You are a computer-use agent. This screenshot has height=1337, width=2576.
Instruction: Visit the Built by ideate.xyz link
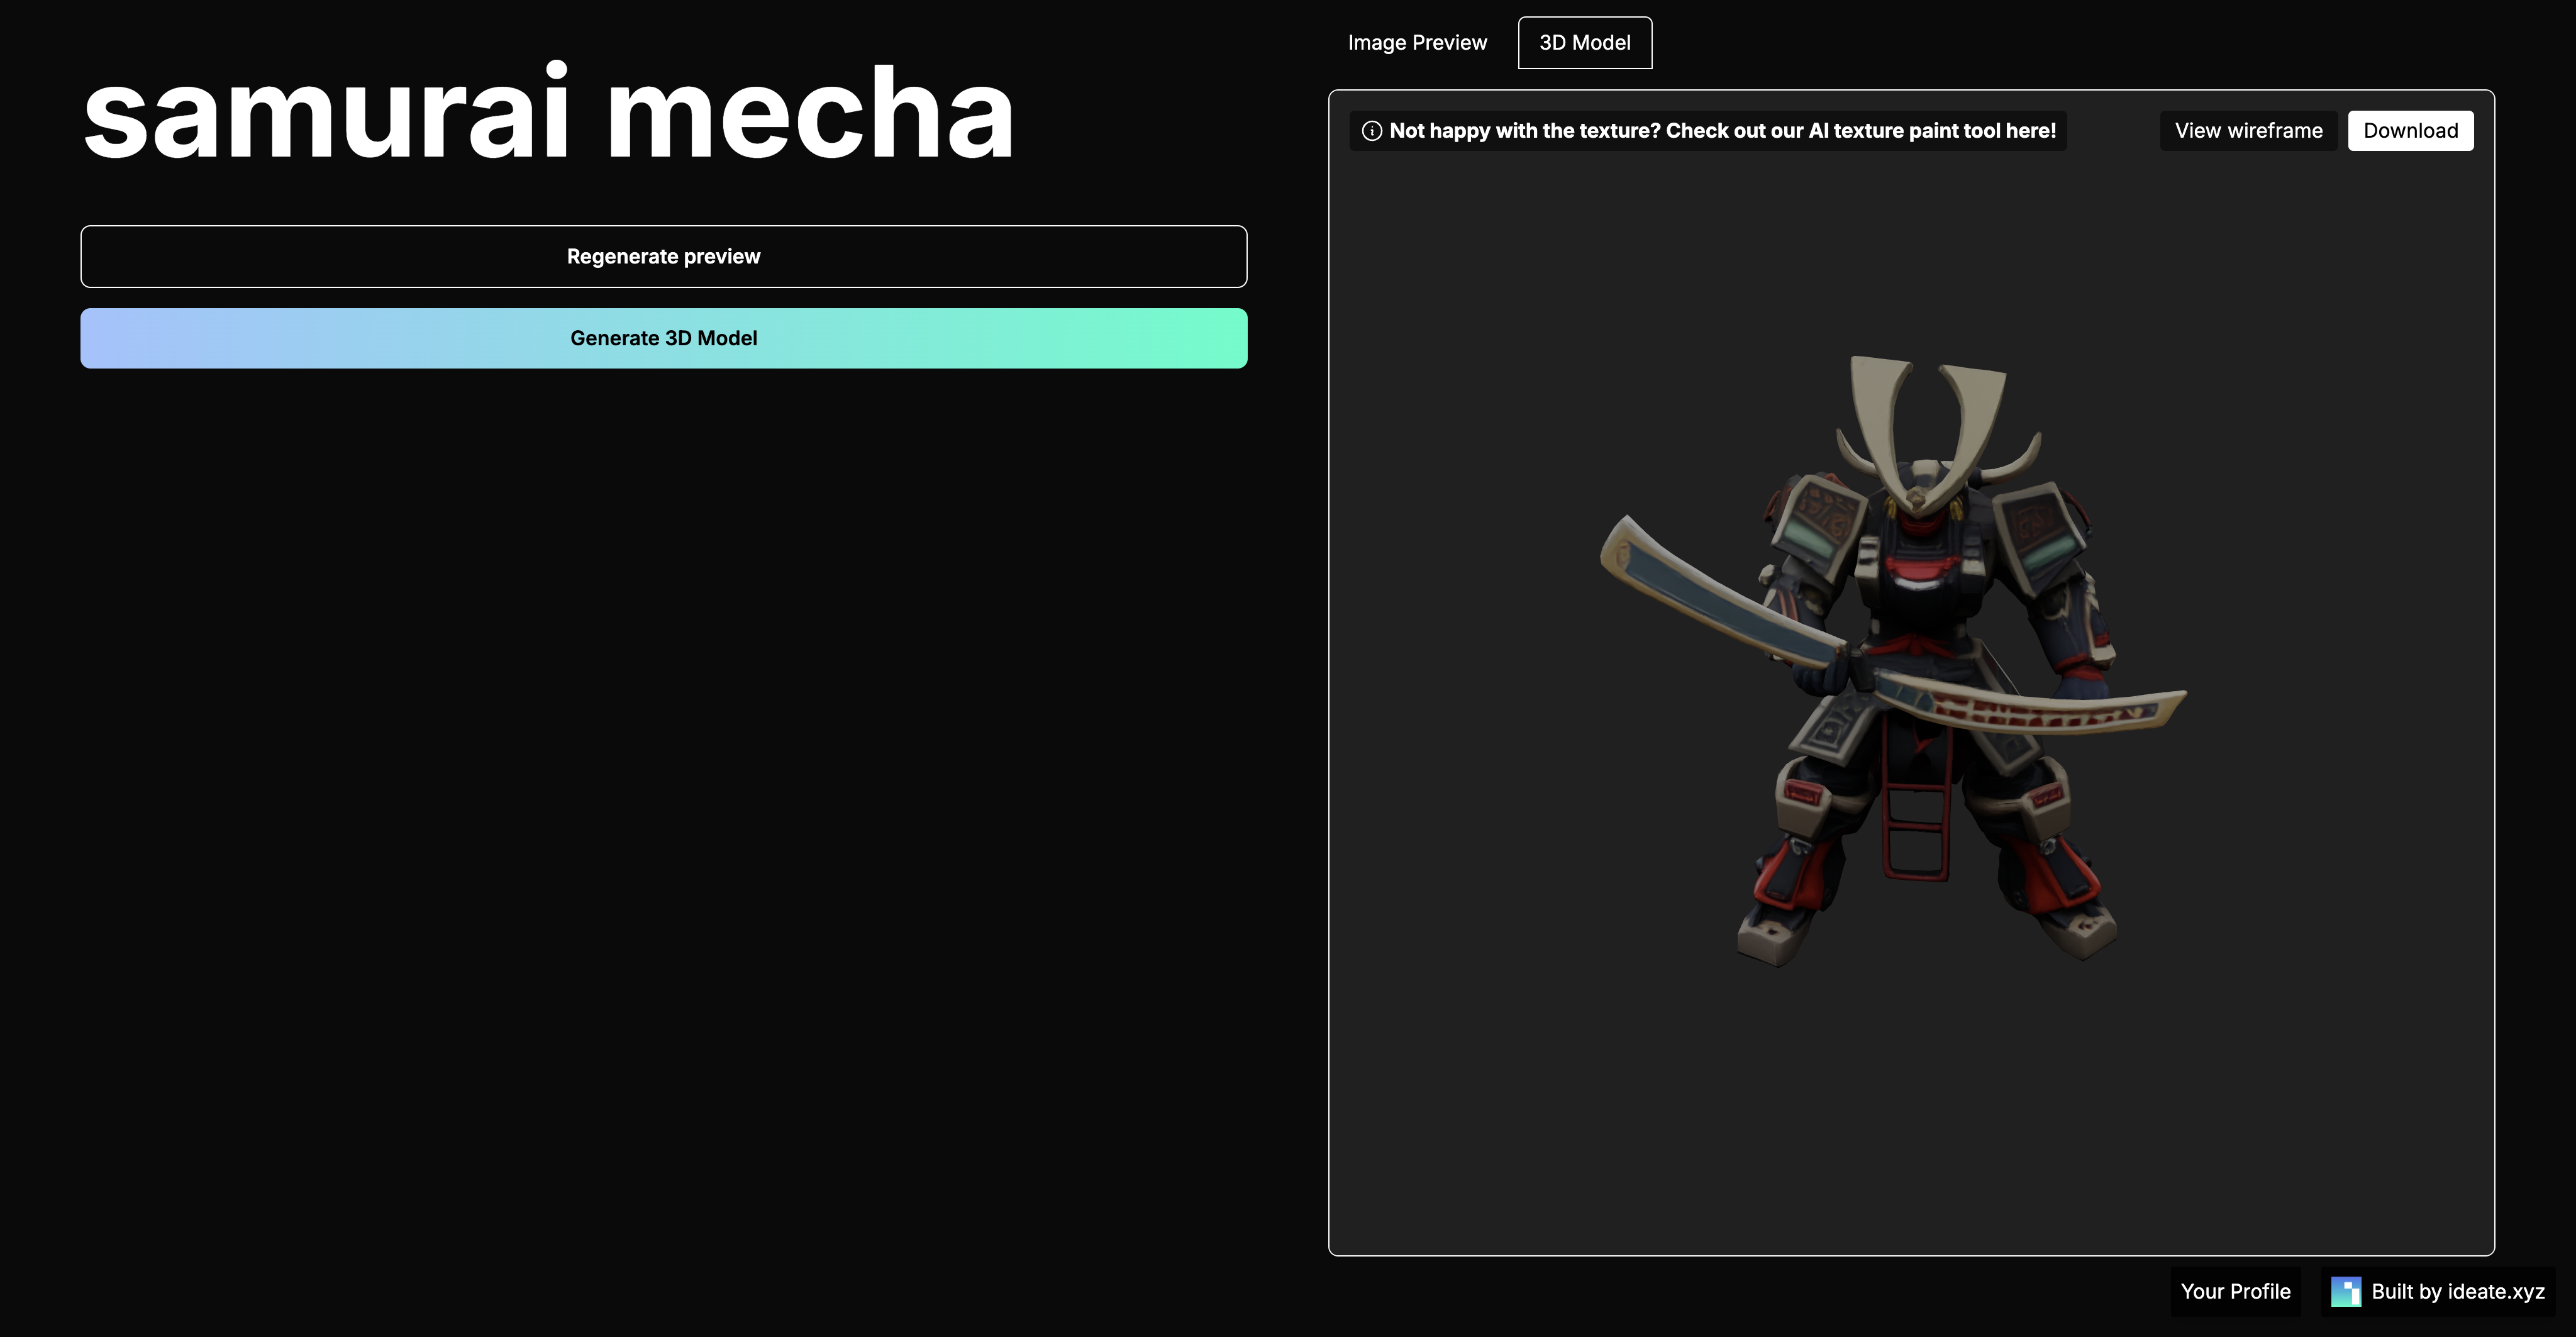(x=2457, y=1291)
